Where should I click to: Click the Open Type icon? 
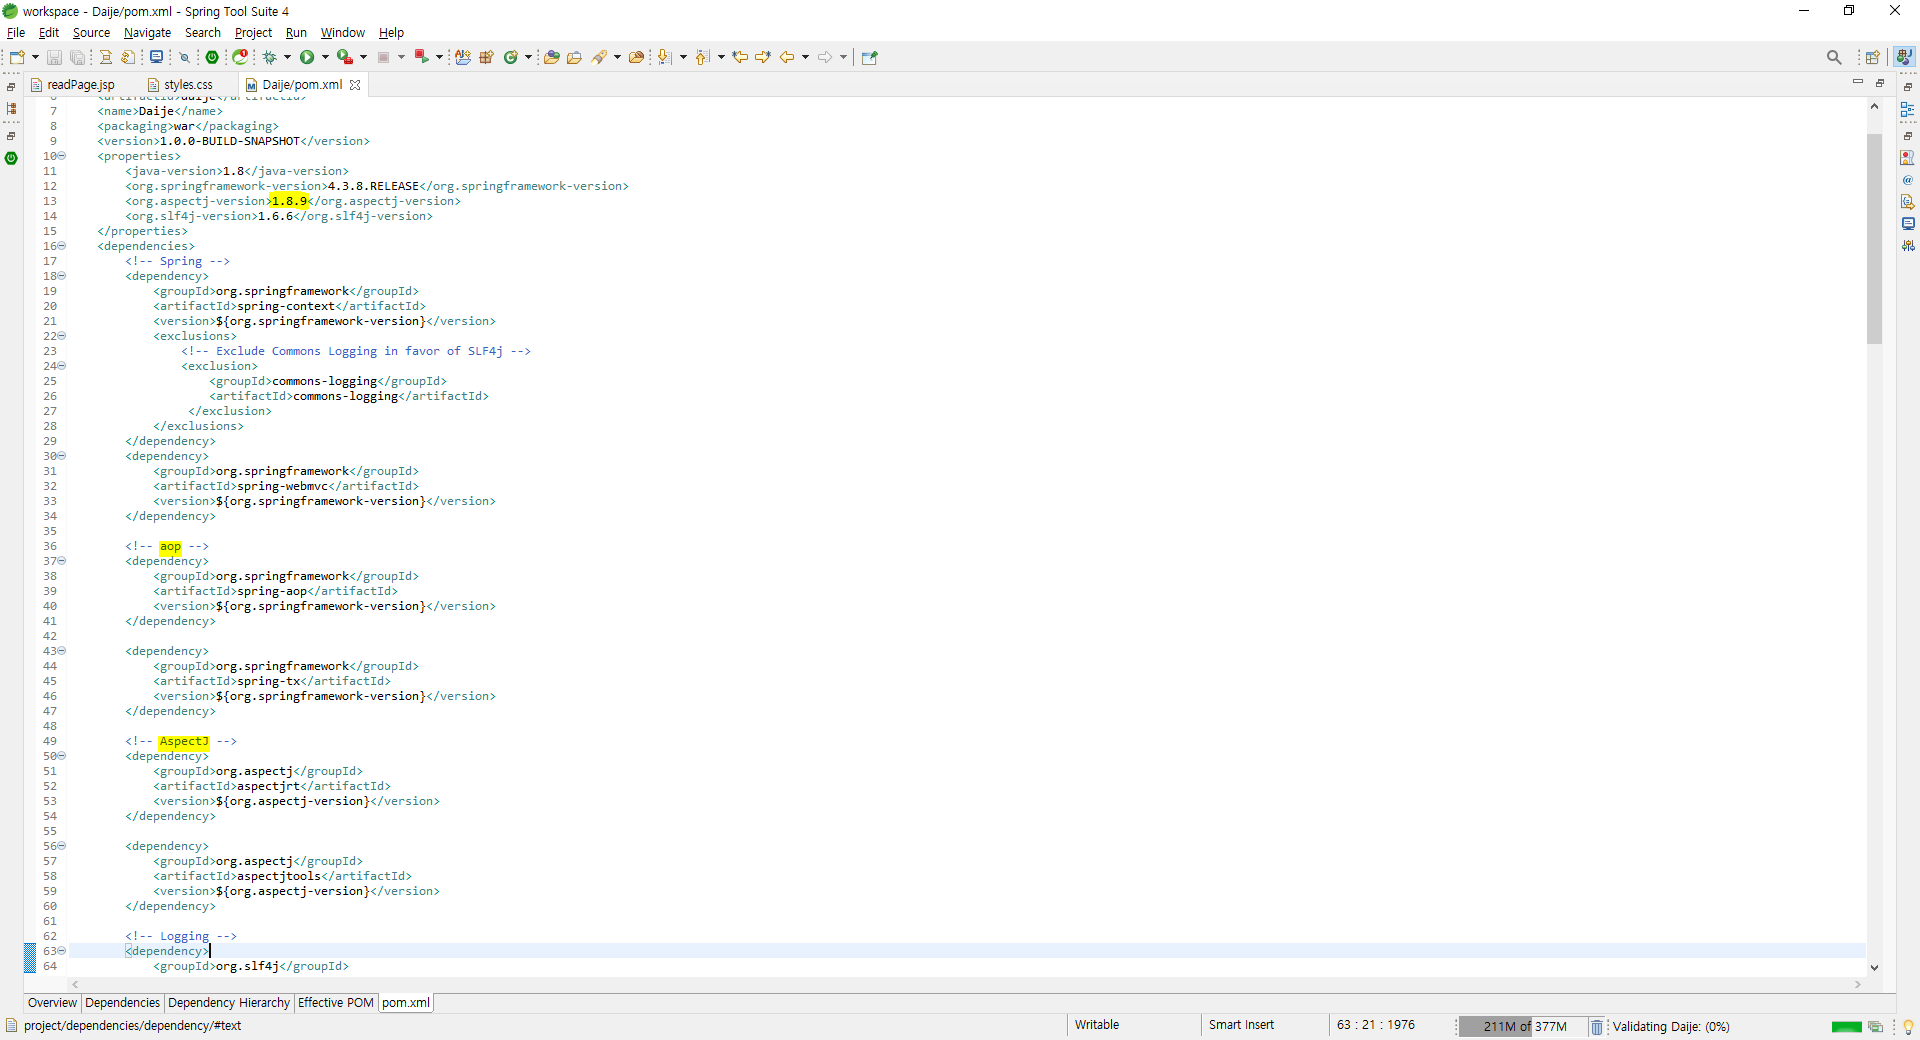click(551, 57)
